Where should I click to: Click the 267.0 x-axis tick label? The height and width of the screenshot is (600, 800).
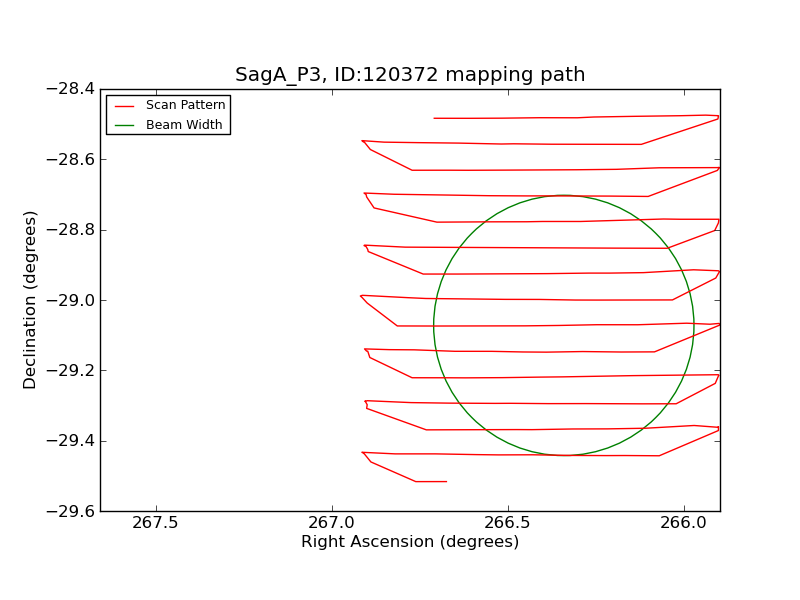click(x=331, y=523)
